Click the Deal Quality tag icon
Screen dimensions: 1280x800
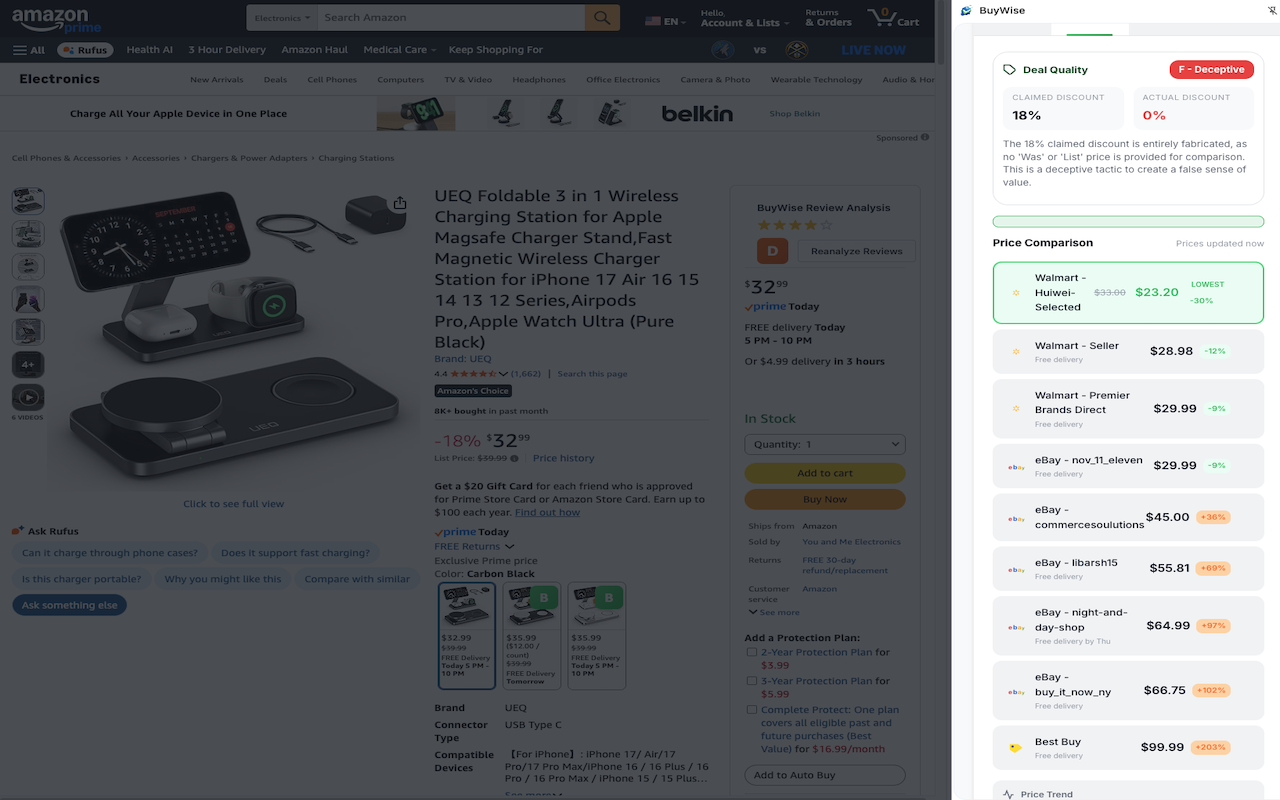pyautogui.click(x=1009, y=70)
